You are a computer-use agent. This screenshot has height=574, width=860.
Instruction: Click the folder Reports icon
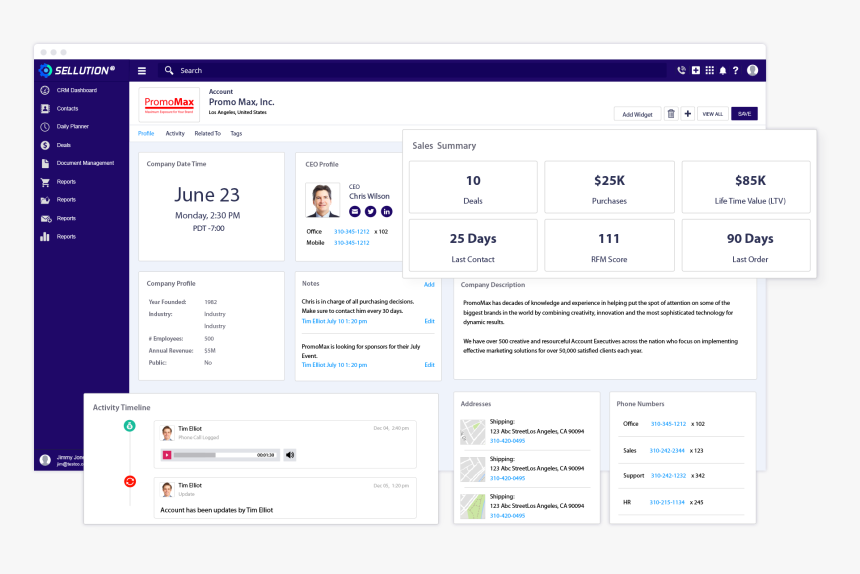click(45, 200)
